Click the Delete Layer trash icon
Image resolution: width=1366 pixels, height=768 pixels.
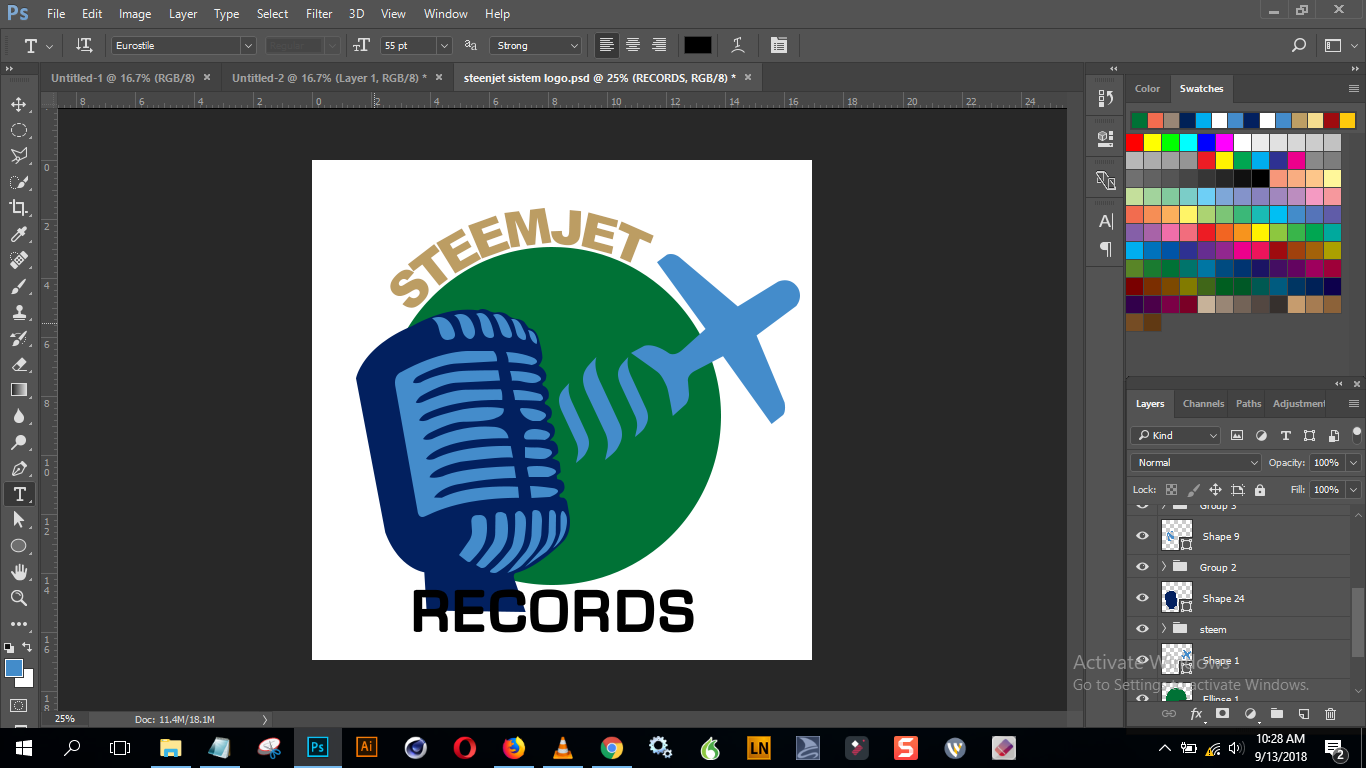click(1330, 714)
